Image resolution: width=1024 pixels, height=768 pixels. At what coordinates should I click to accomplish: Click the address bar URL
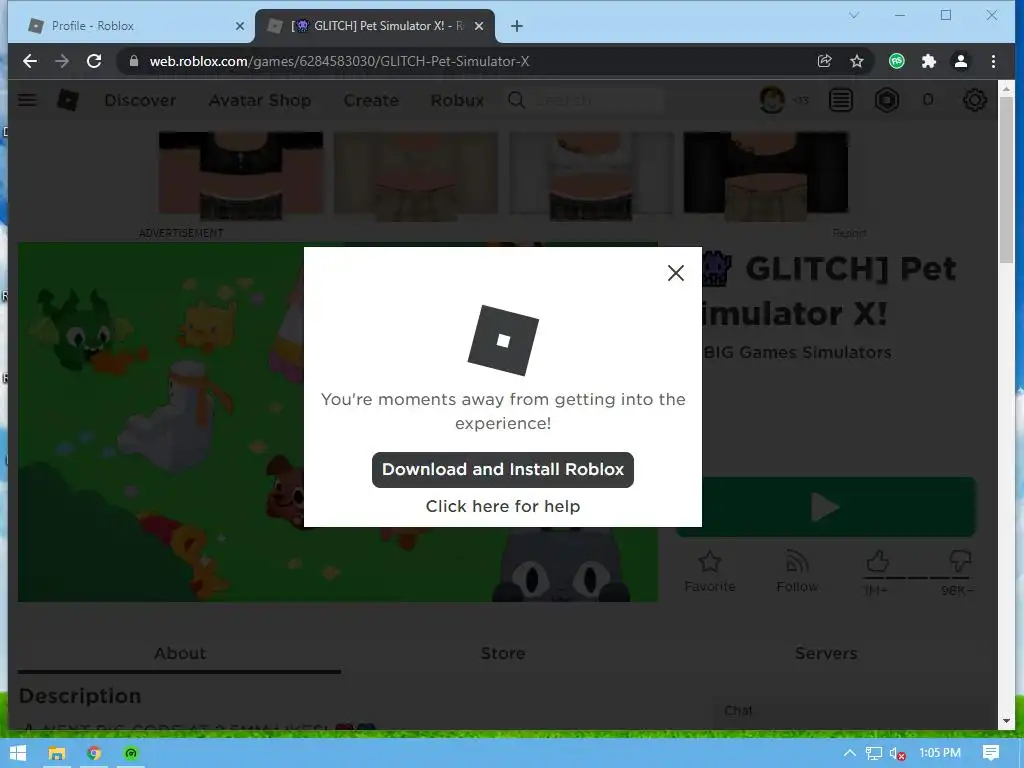pyautogui.click(x=339, y=61)
